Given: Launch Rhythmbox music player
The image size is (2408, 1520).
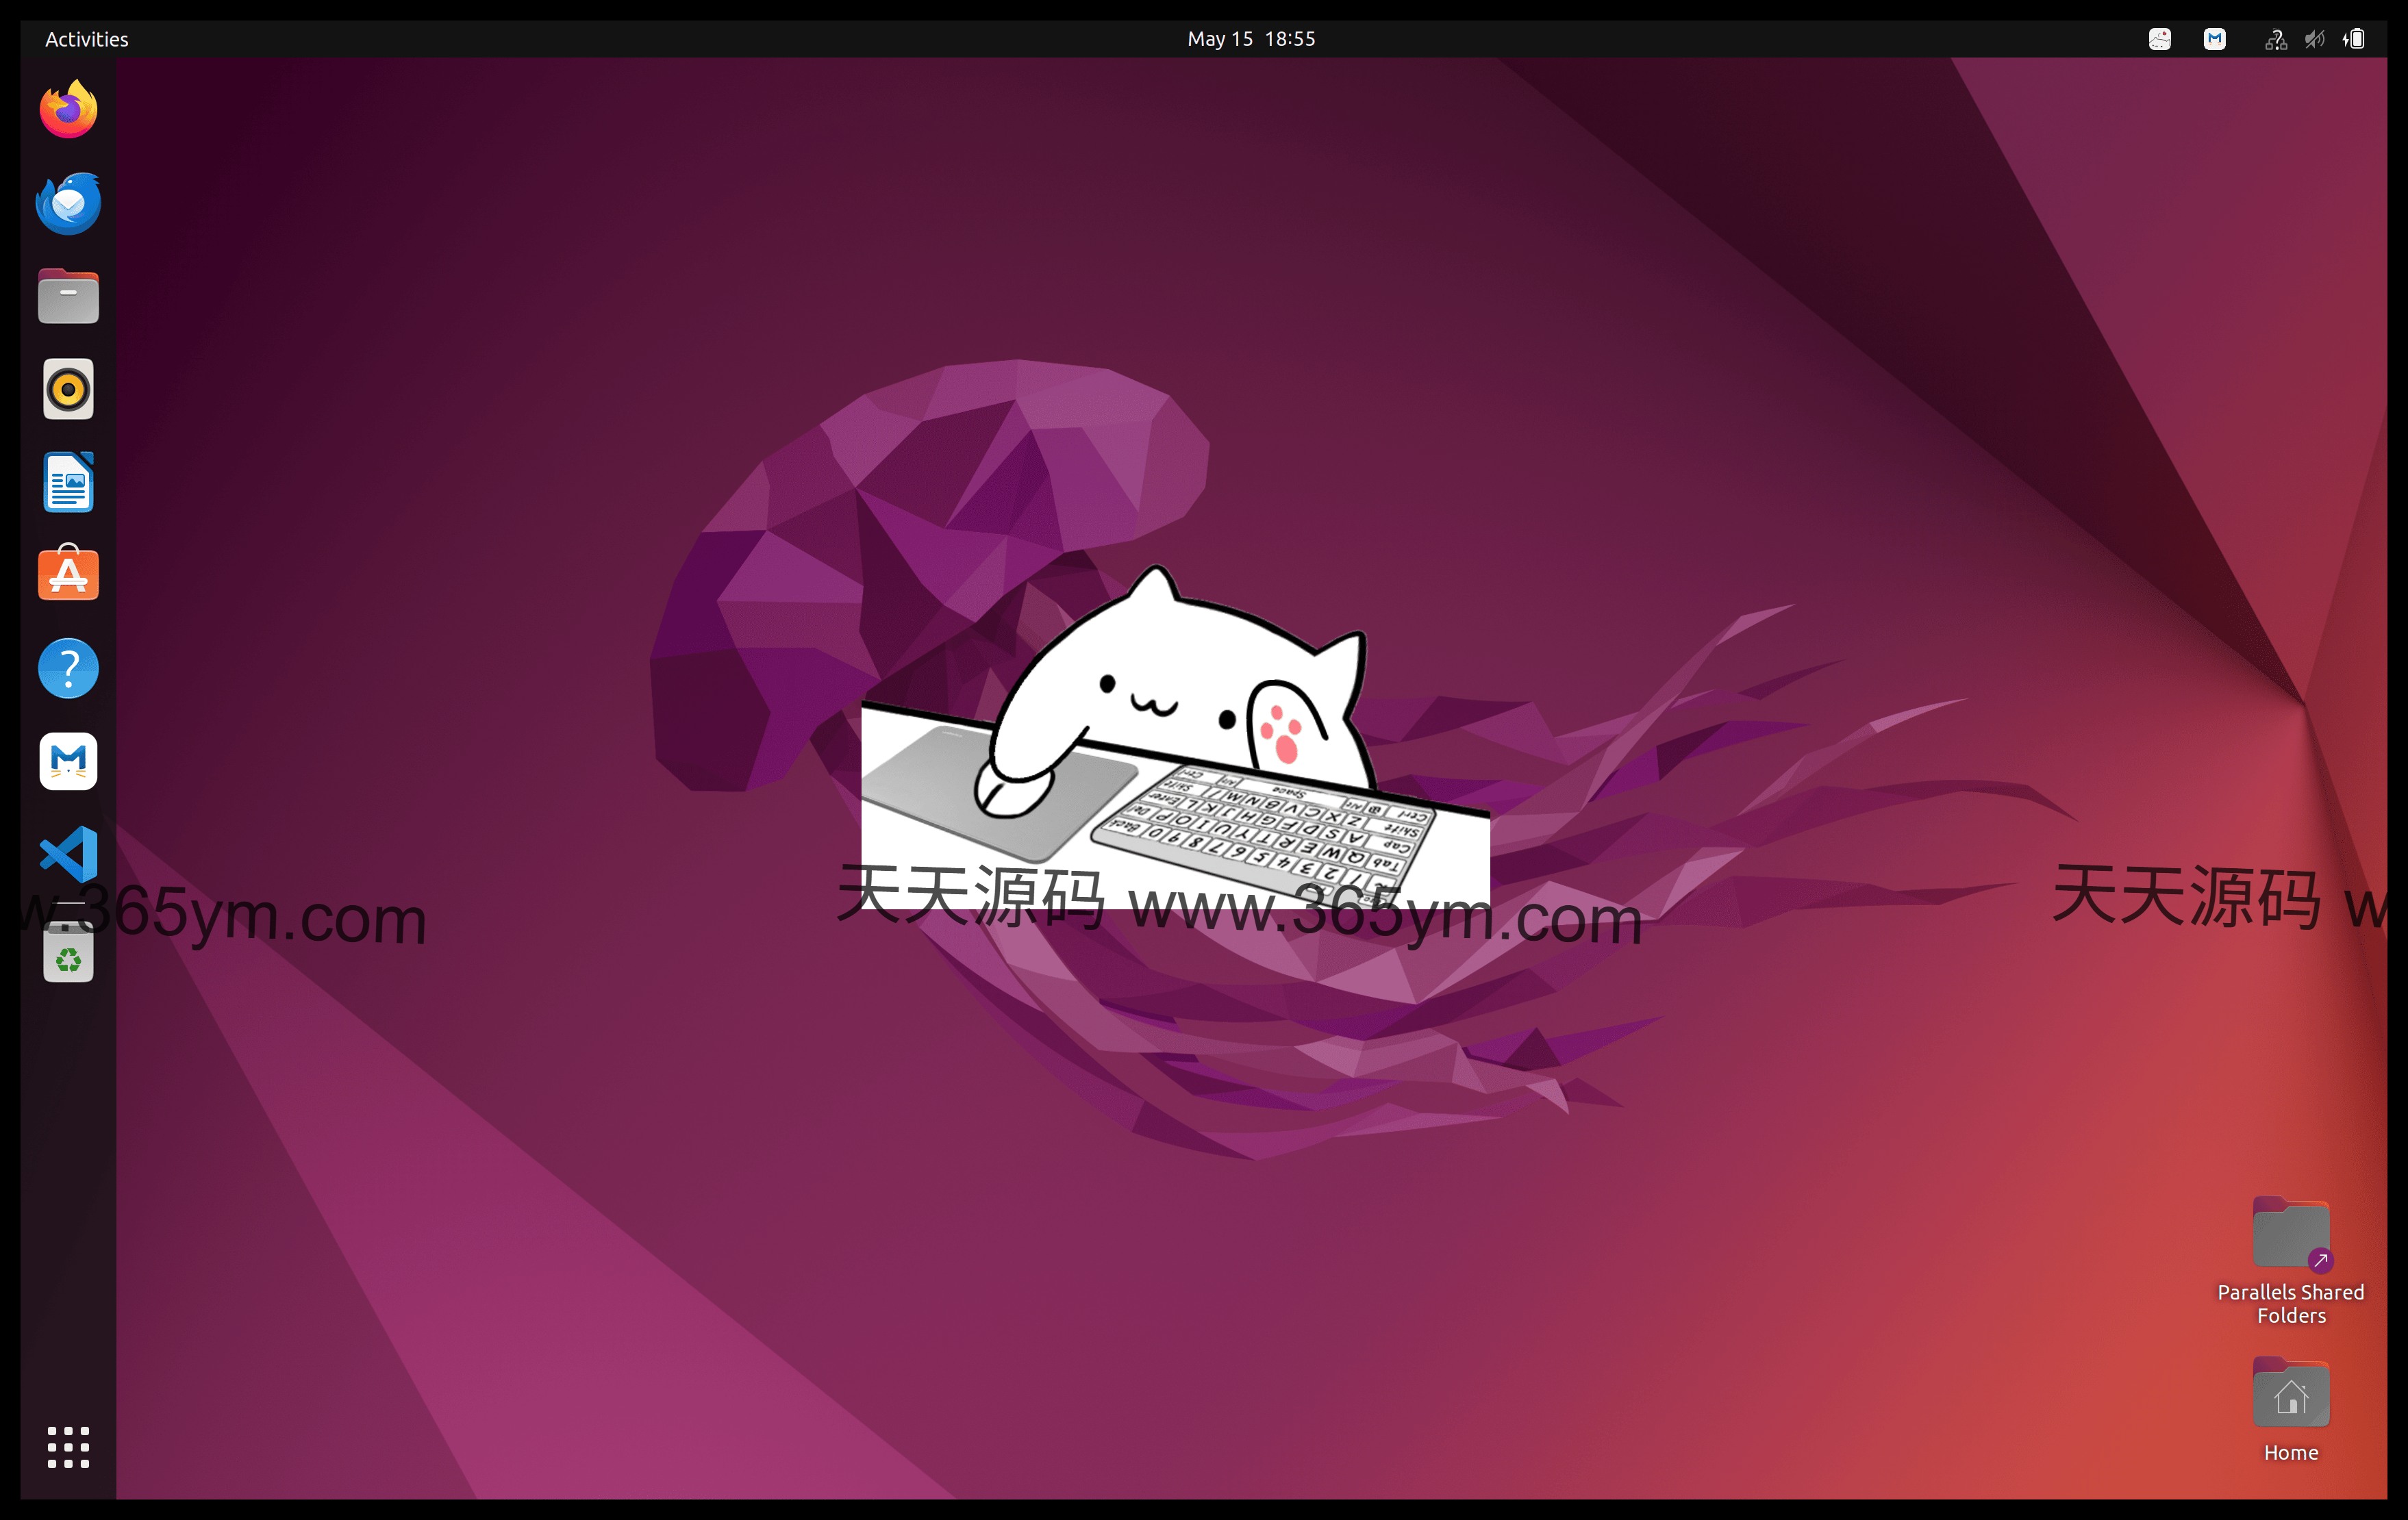Looking at the screenshot, I should (x=68, y=389).
